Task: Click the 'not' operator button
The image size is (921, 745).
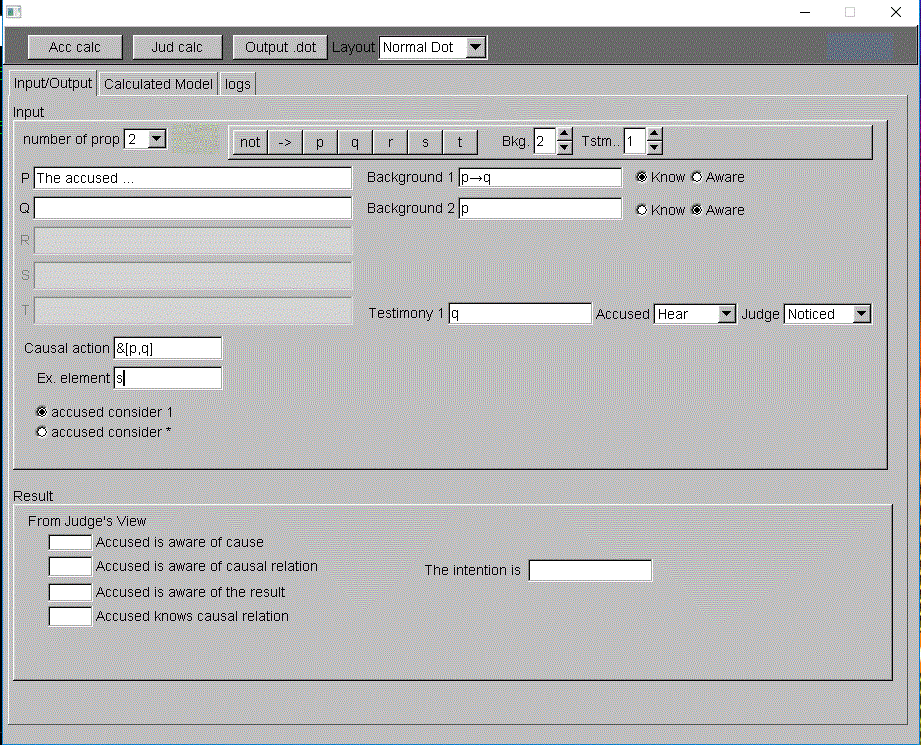Action: click(250, 142)
